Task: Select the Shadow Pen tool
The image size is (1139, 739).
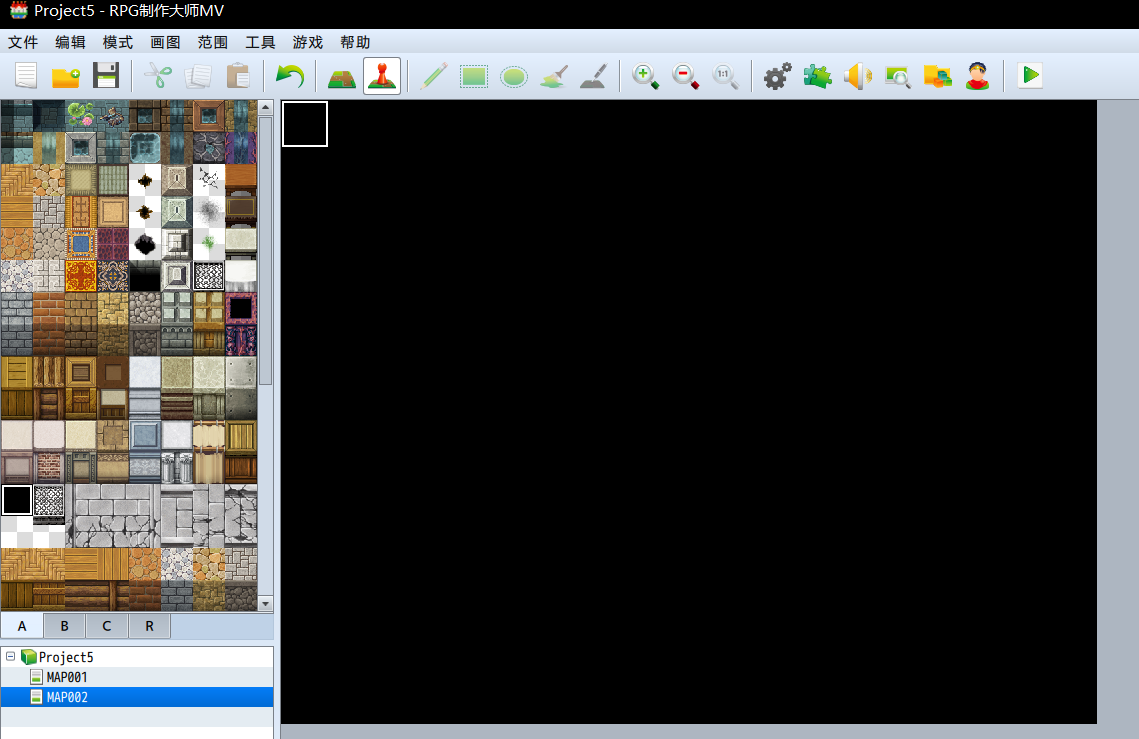Action: pos(593,76)
